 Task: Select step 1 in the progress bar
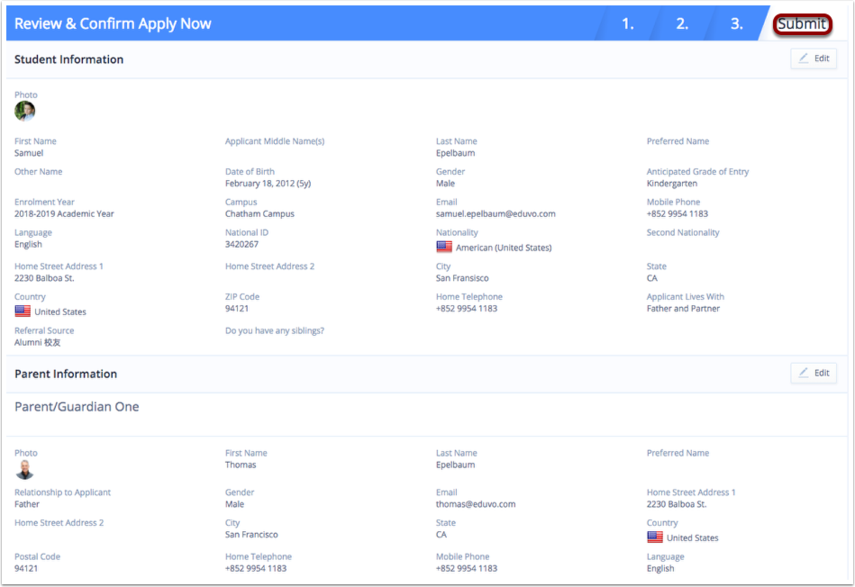628,24
